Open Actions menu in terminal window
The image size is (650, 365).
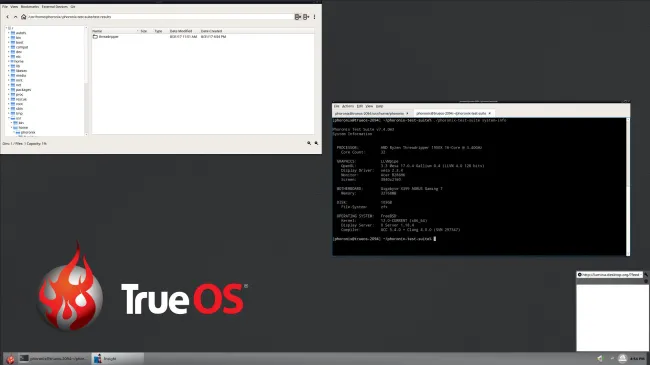(x=348, y=106)
